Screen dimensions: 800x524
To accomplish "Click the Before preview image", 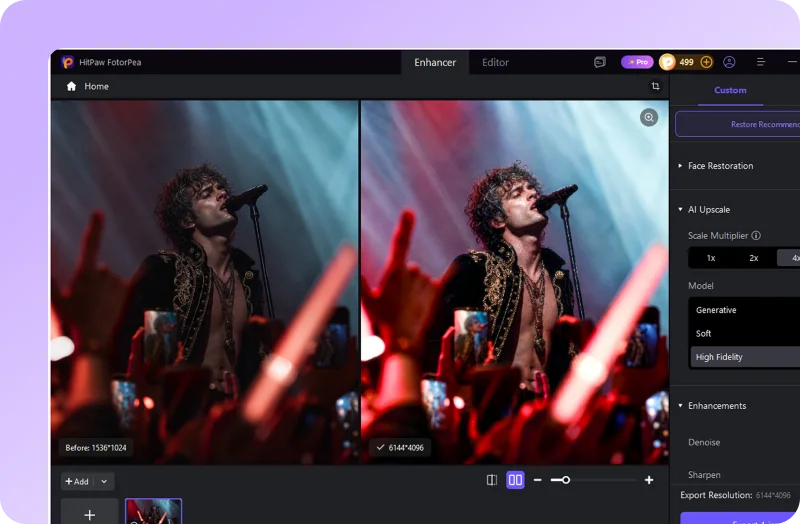I will pyautogui.click(x=205, y=282).
